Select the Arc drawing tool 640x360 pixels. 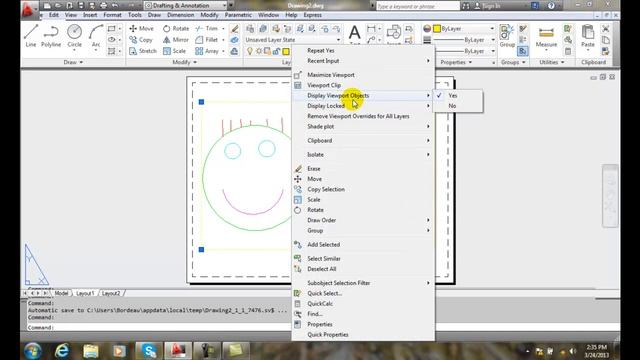coord(96,36)
